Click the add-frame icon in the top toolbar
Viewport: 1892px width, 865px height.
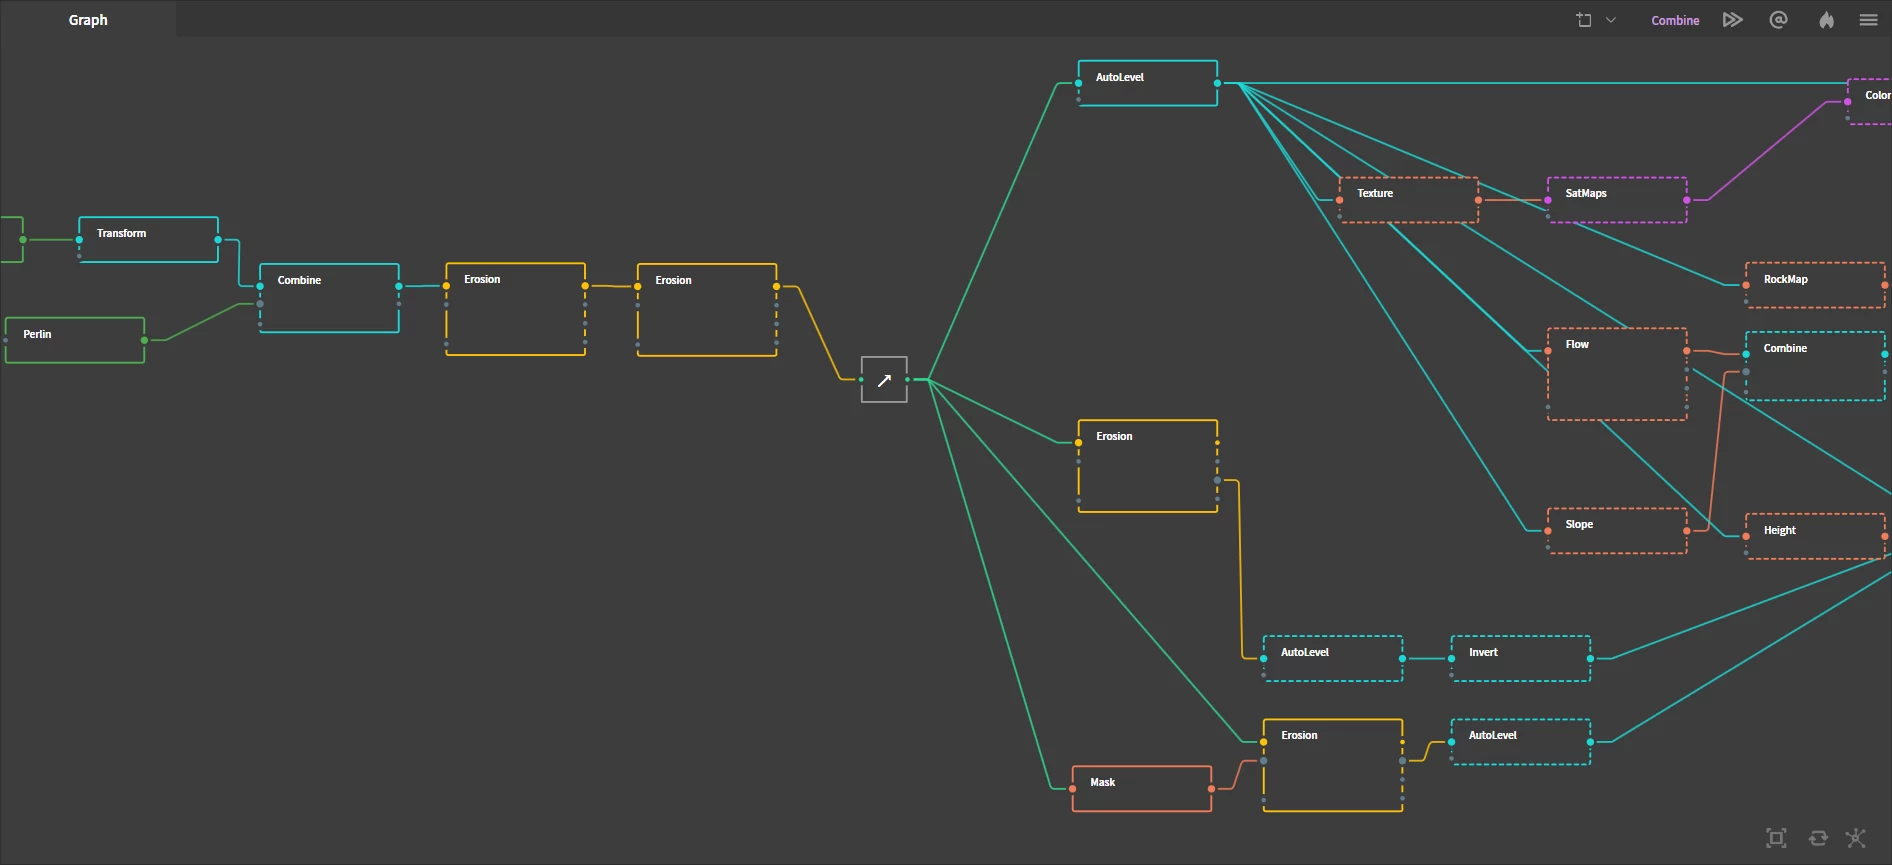point(1584,20)
